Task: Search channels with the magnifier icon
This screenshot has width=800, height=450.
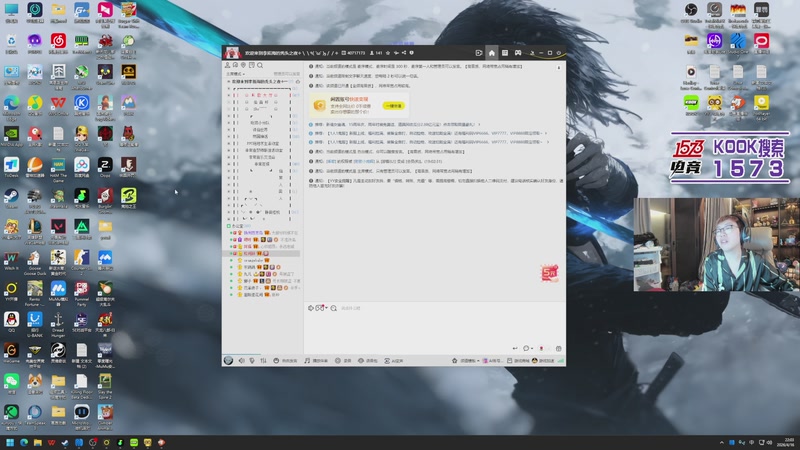Action: point(260,65)
